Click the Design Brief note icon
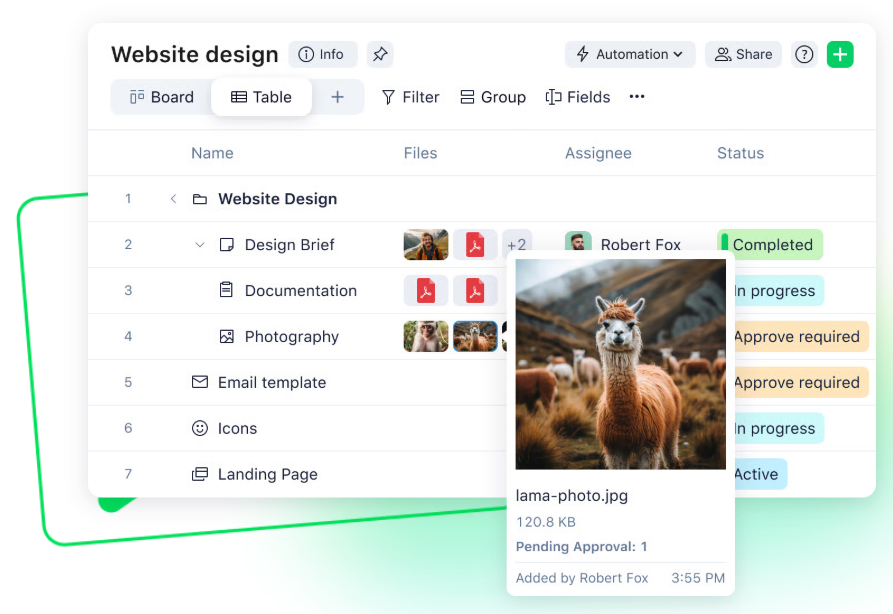893x614 pixels. tap(227, 245)
